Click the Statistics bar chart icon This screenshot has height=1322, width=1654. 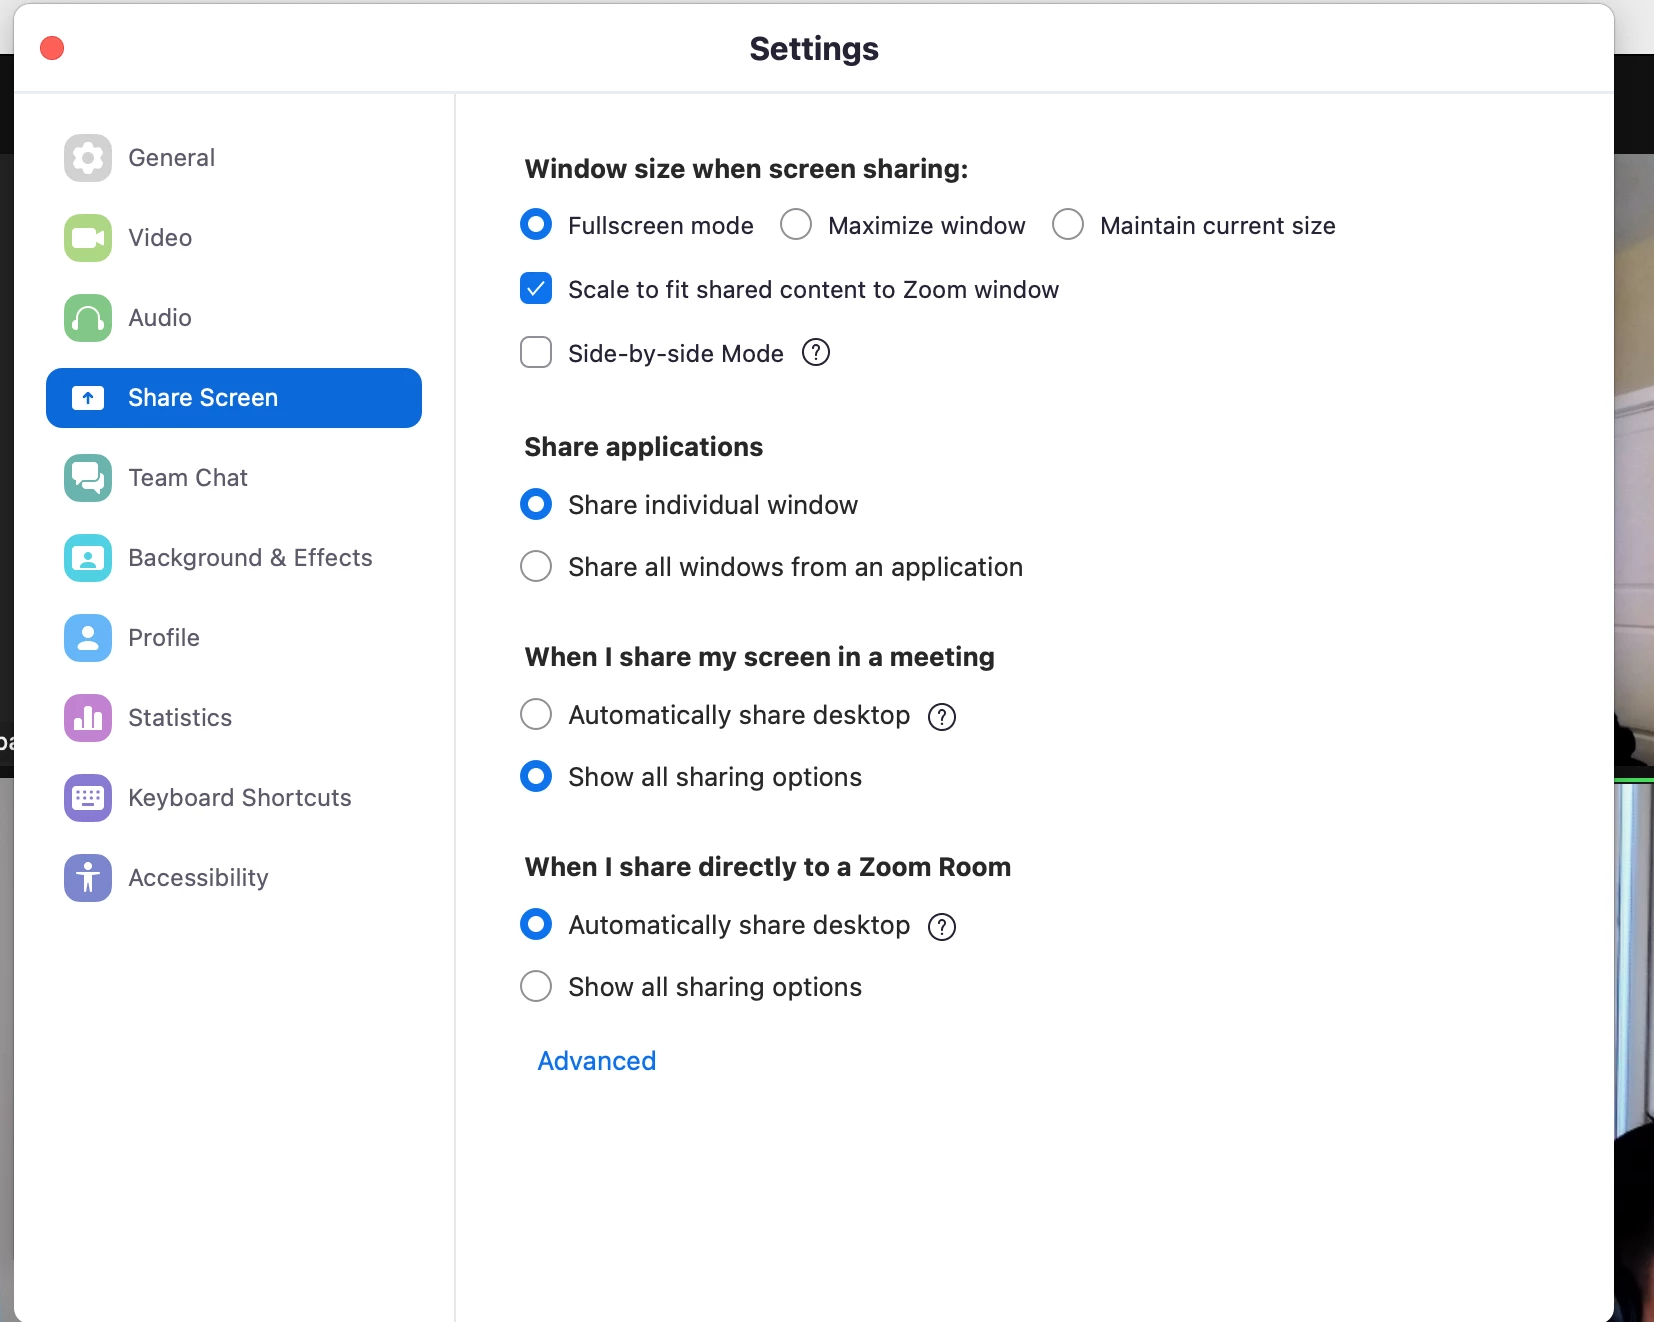88,718
